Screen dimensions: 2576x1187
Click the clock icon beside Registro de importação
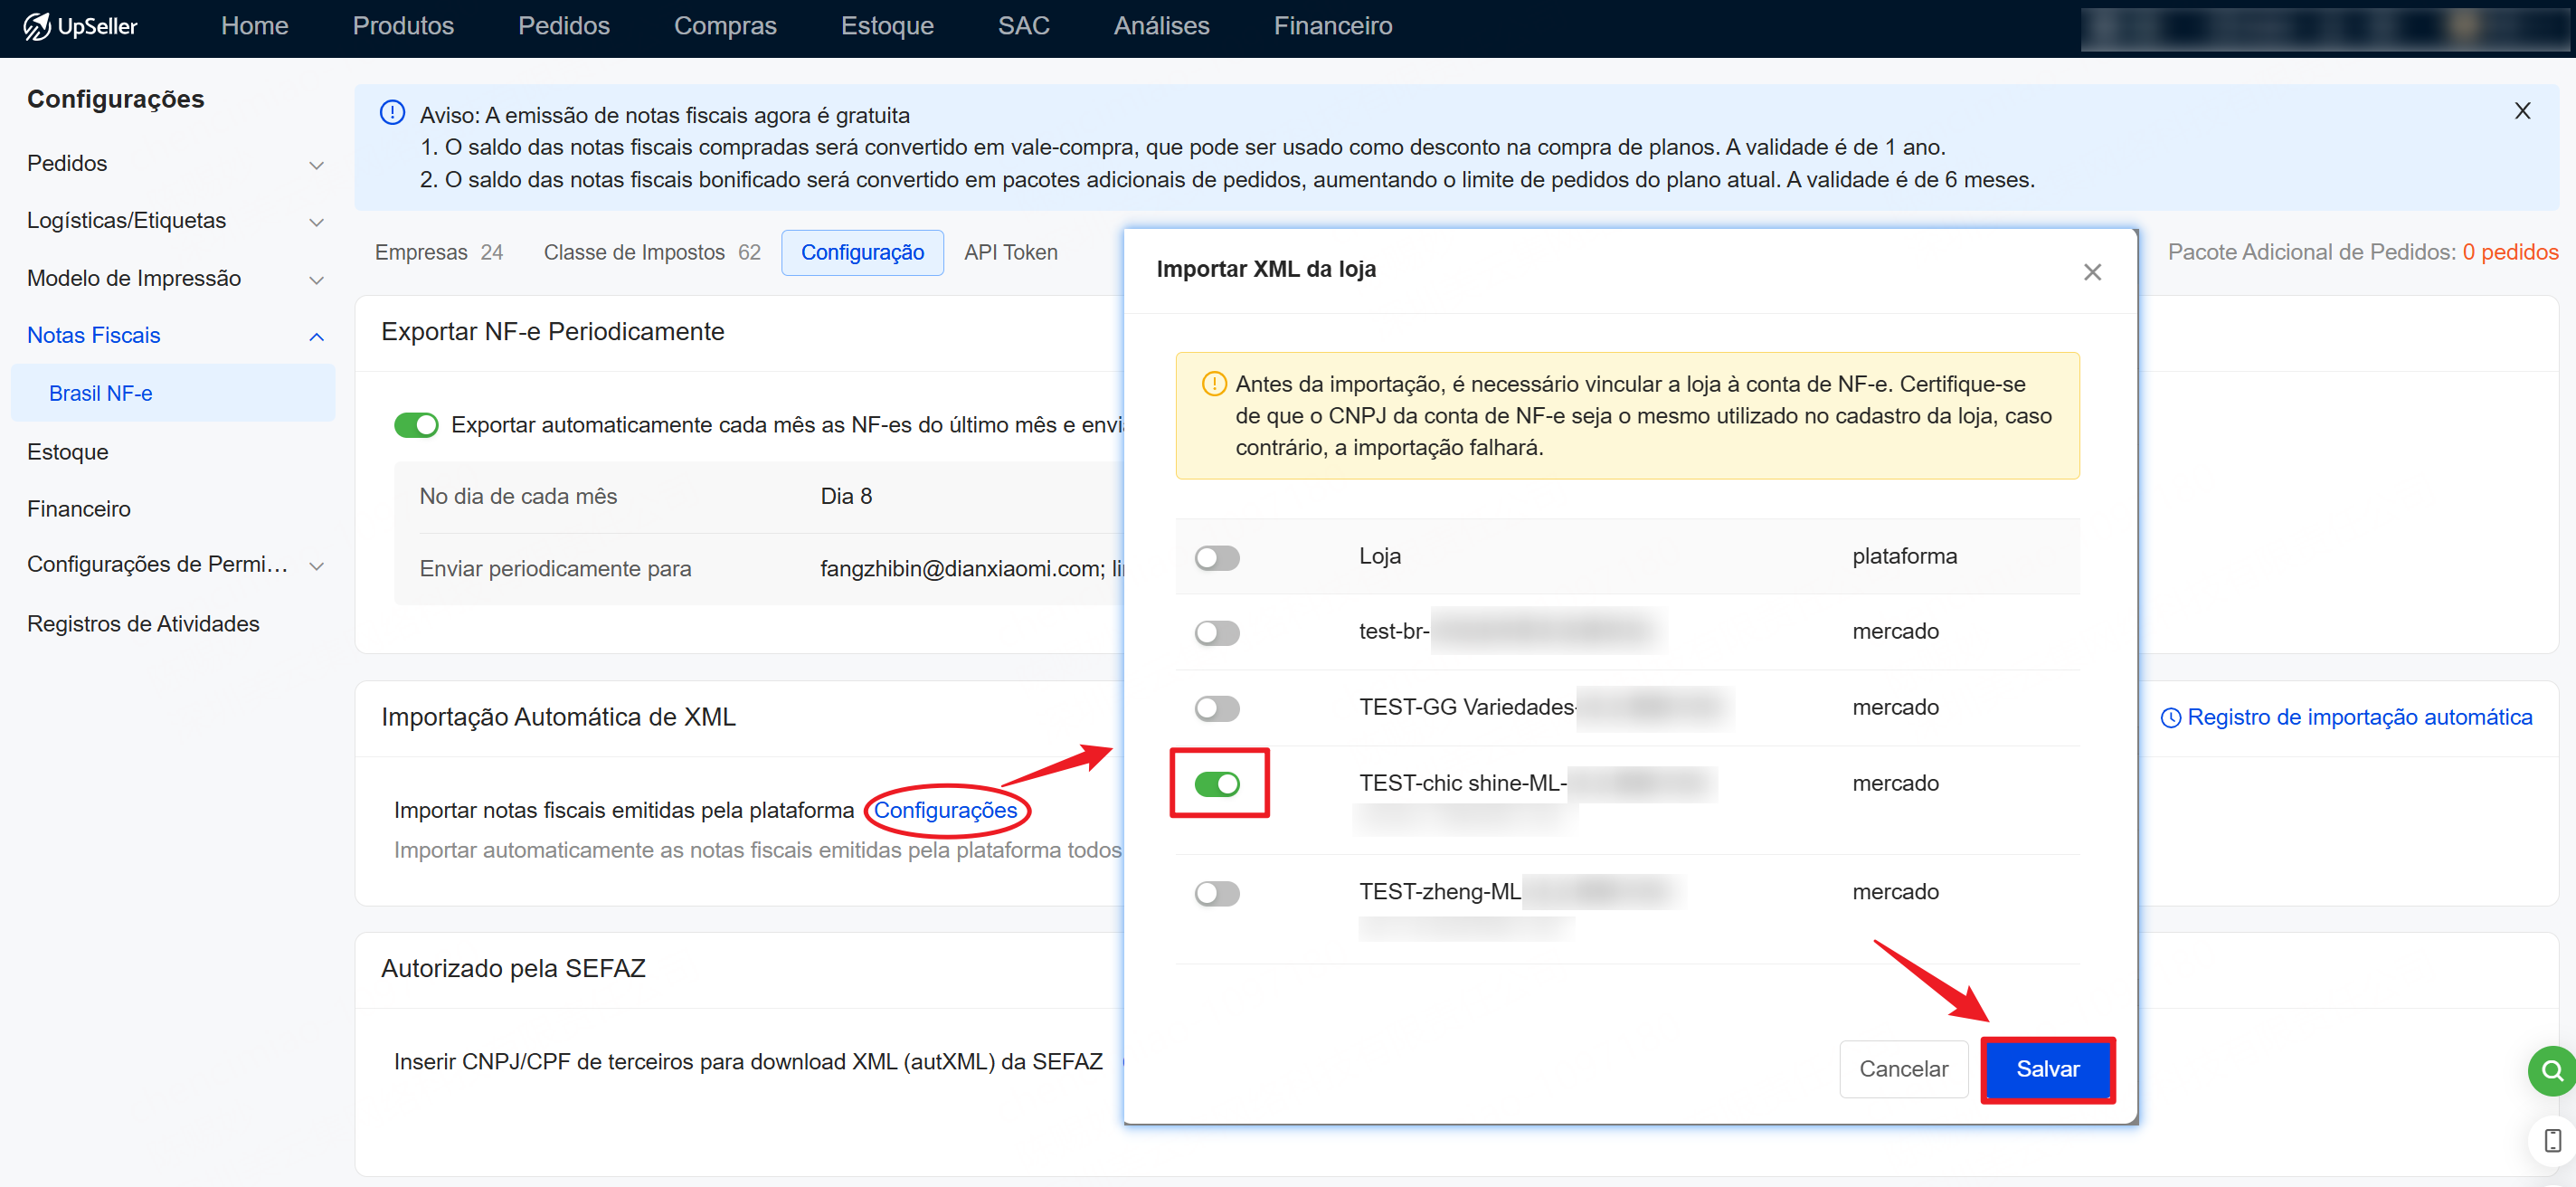click(x=2170, y=718)
